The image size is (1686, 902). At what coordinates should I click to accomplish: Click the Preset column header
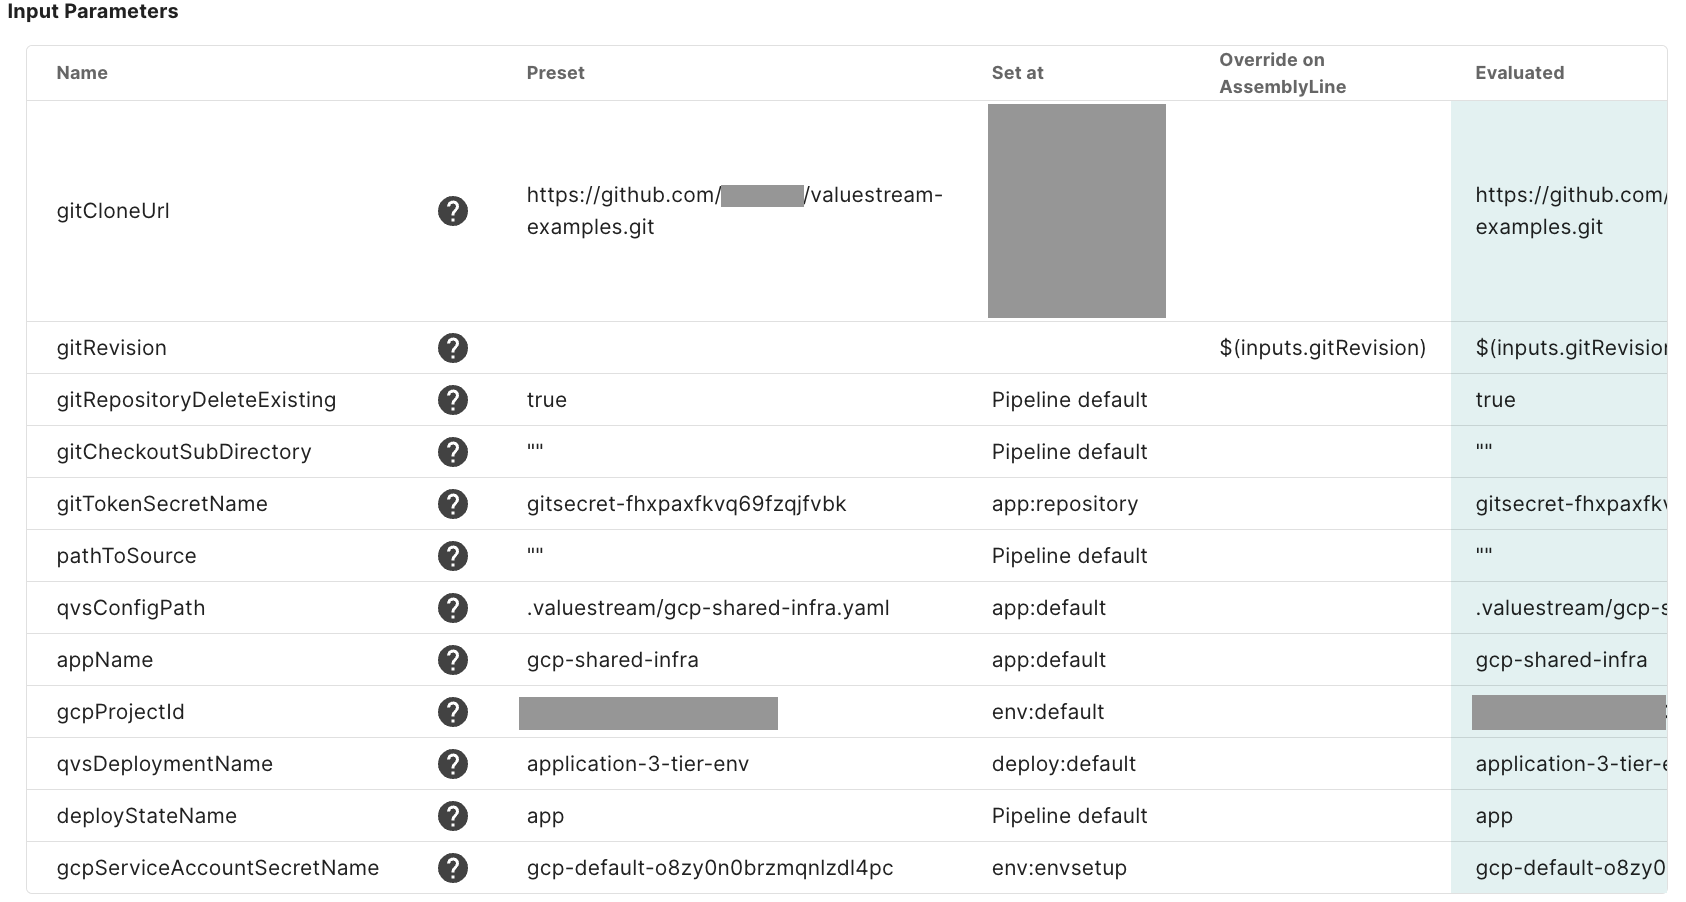[555, 73]
